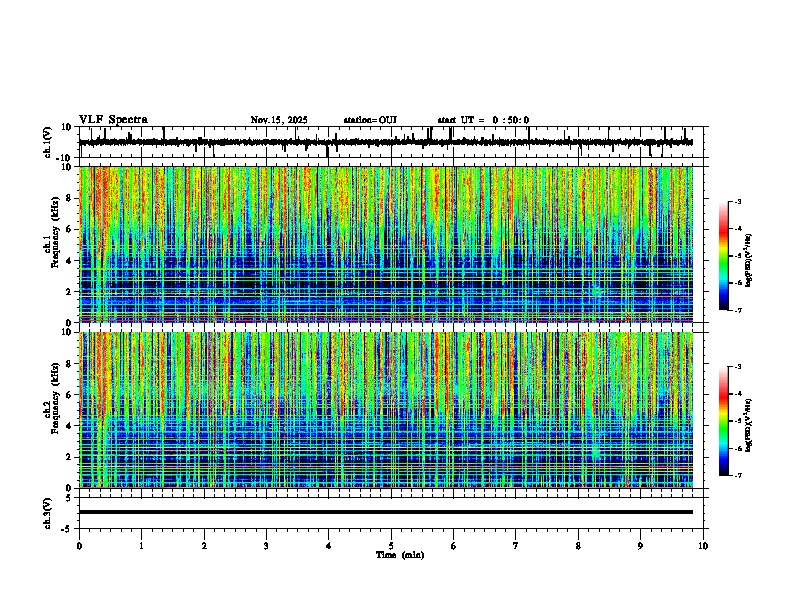Click the "8" kHz tick on ch.1 frequency axis
The image size is (792, 612).
tap(69, 198)
